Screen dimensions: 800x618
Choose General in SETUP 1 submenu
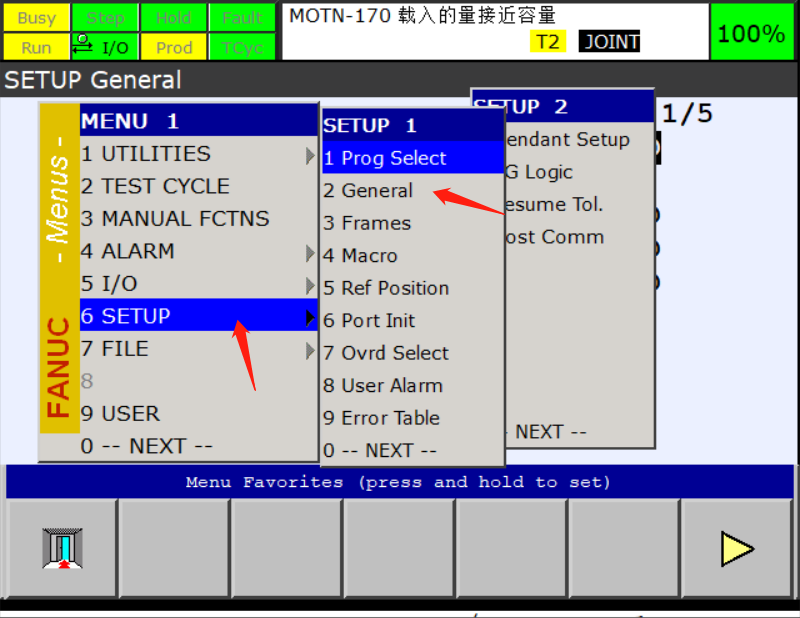[x=413, y=190]
